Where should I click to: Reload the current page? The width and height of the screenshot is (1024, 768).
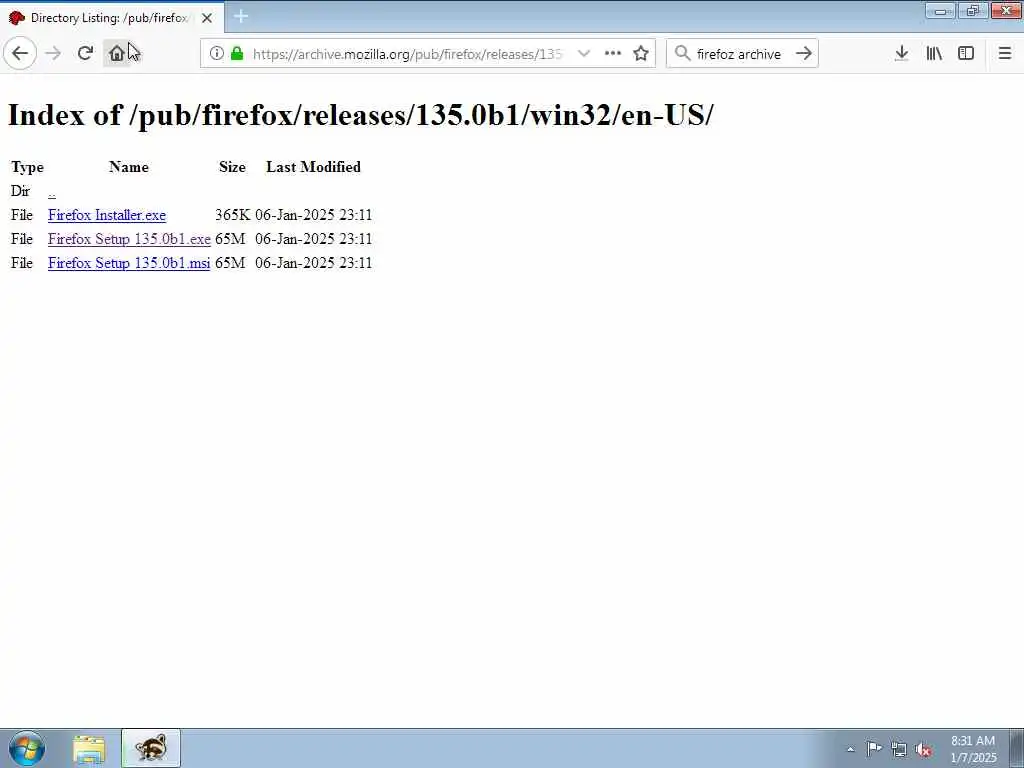[85, 54]
